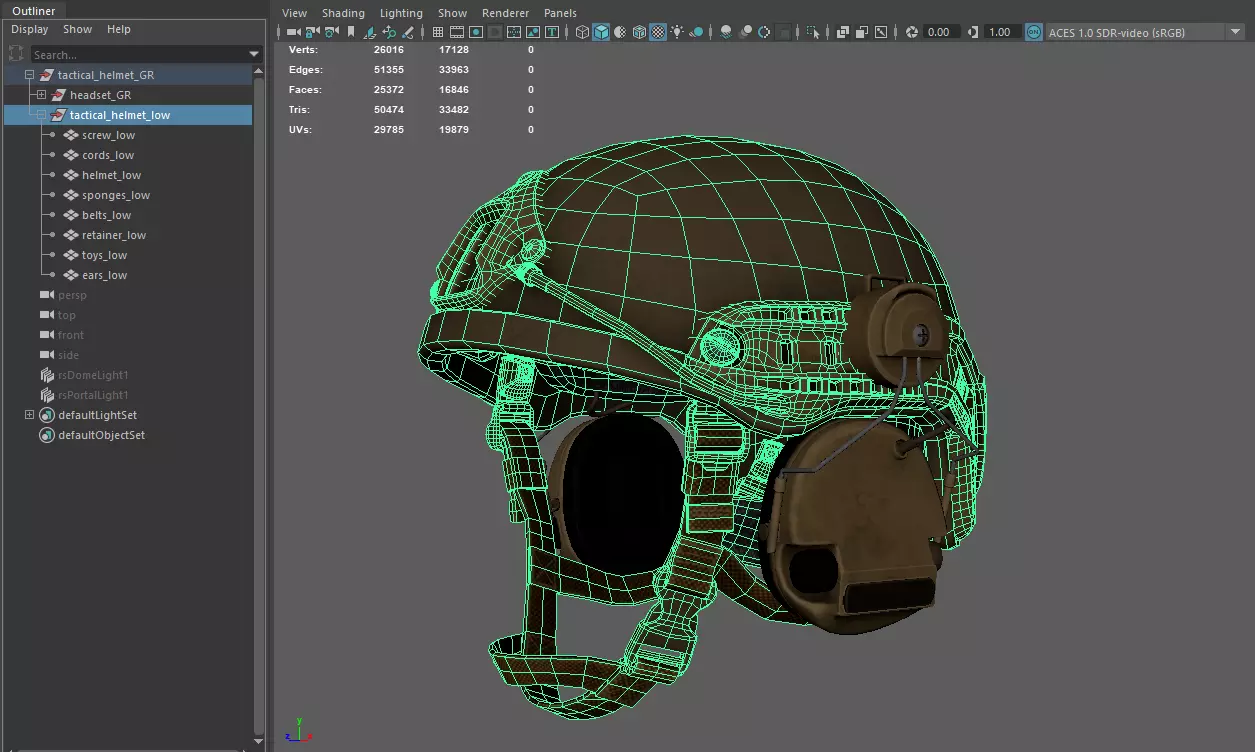Click the Exposure aperture icon

coord(912,32)
